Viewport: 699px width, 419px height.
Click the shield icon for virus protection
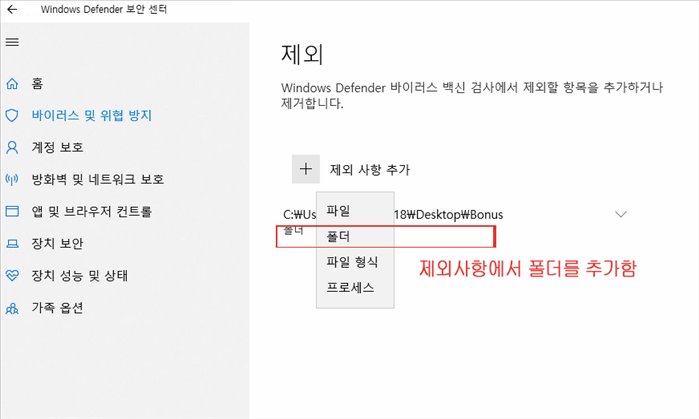tap(12, 115)
